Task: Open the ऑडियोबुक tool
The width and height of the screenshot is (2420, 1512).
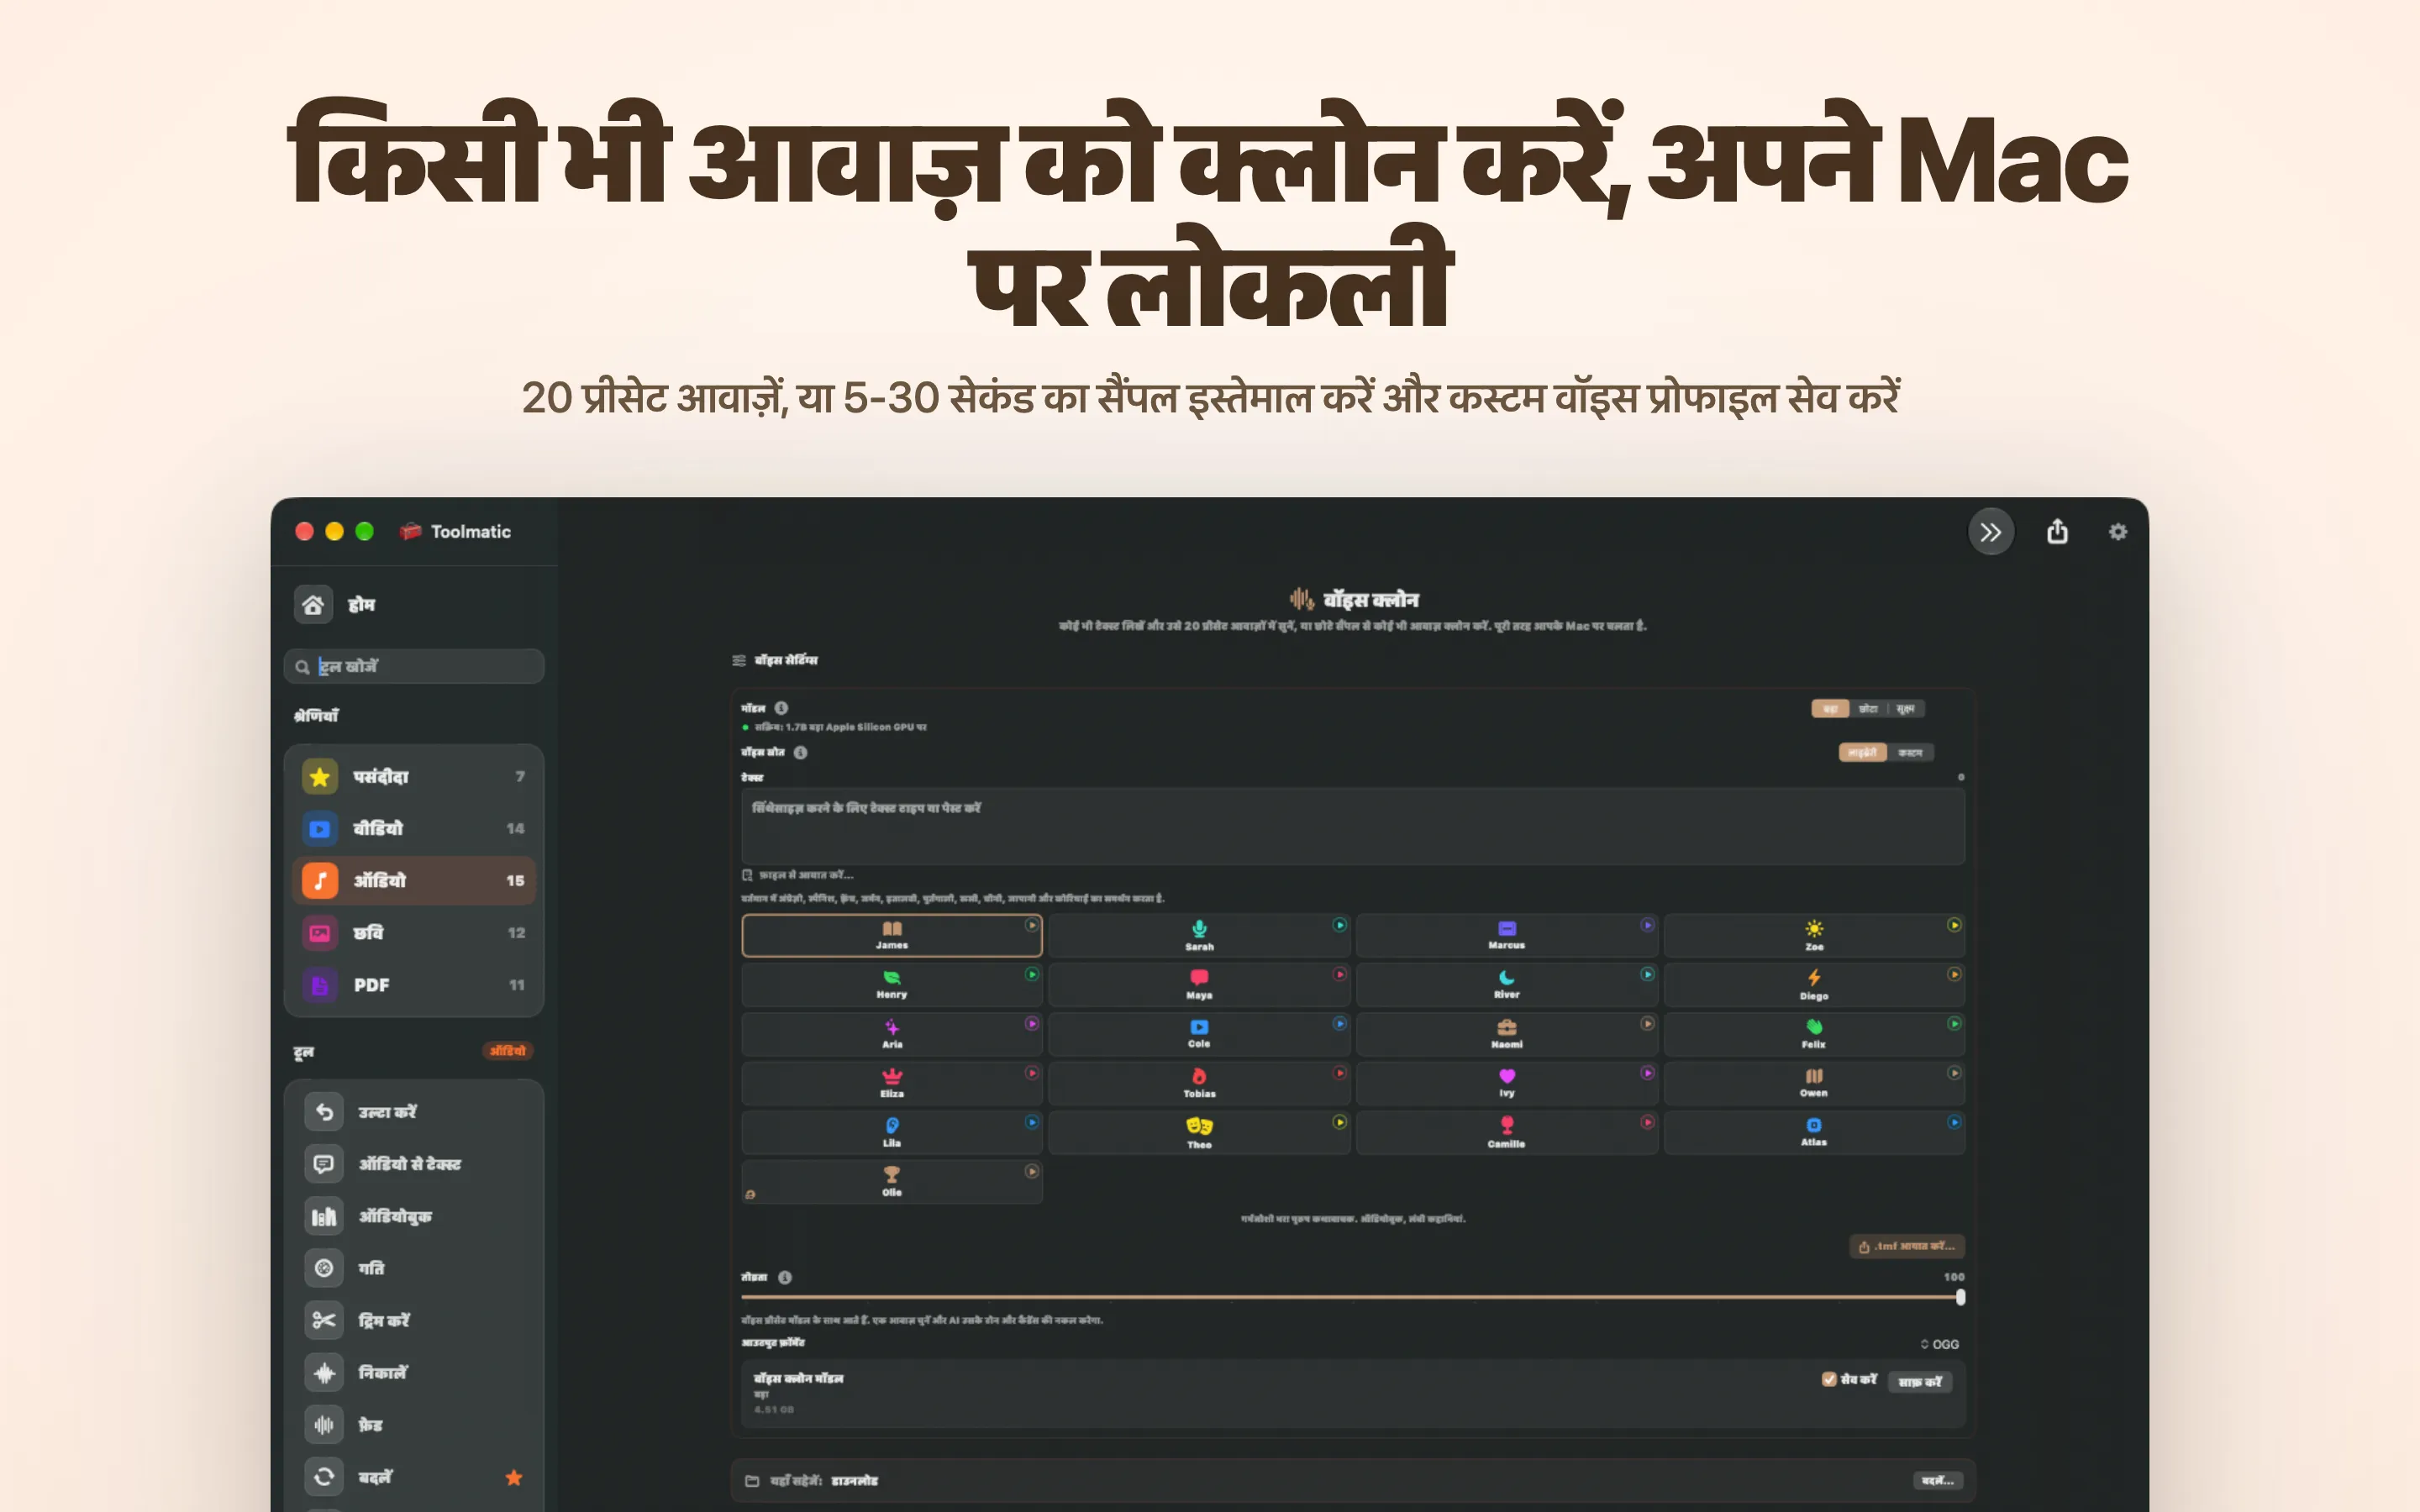Action: pyautogui.click(x=414, y=1216)
